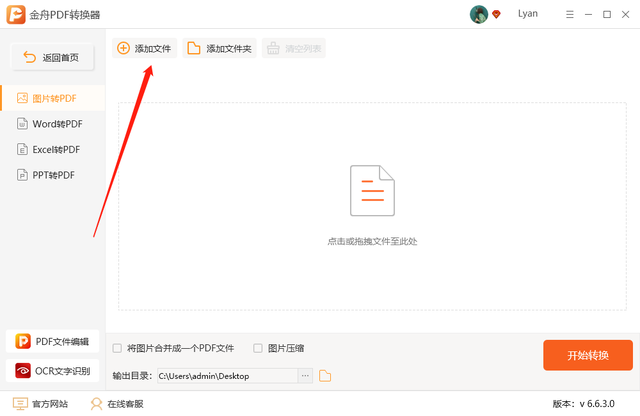Viewport: 640px width, 416px height.
Task: Launch the OCR text recognition tool
Action: (52, 371)
